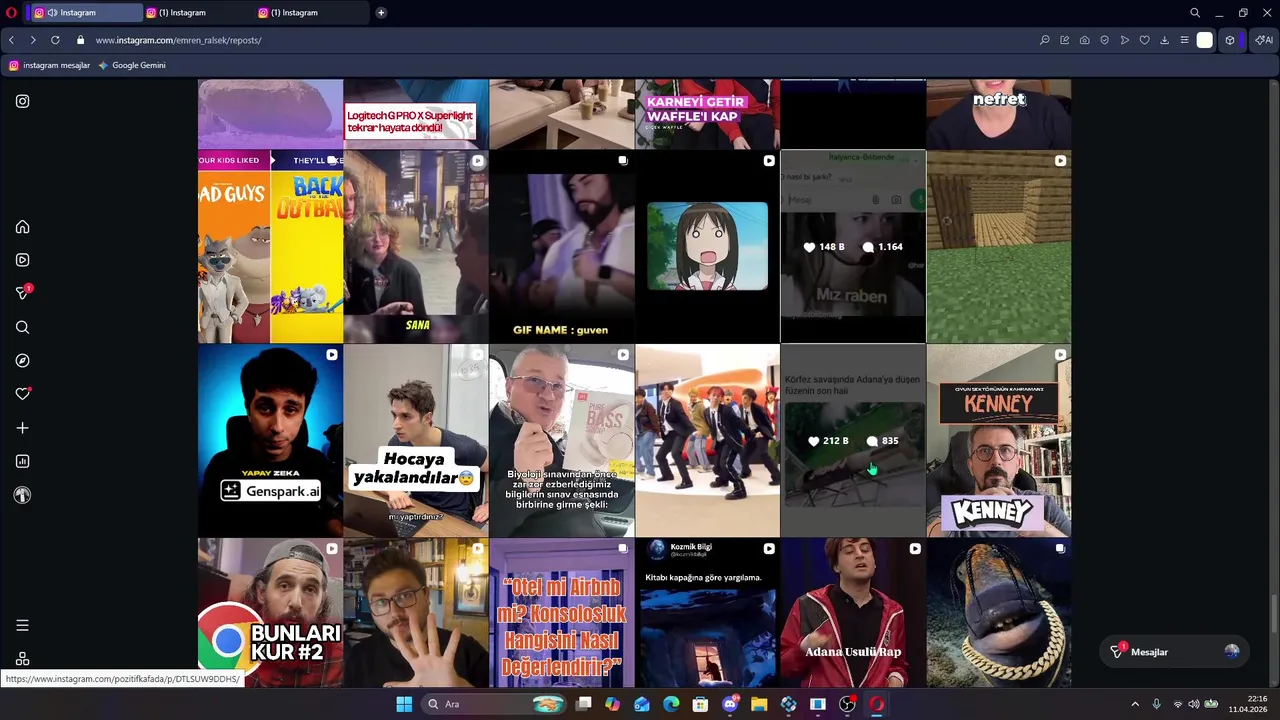Create a new post with the plus icon
This screenshot has width=1280, height=720.
point(22,428)
